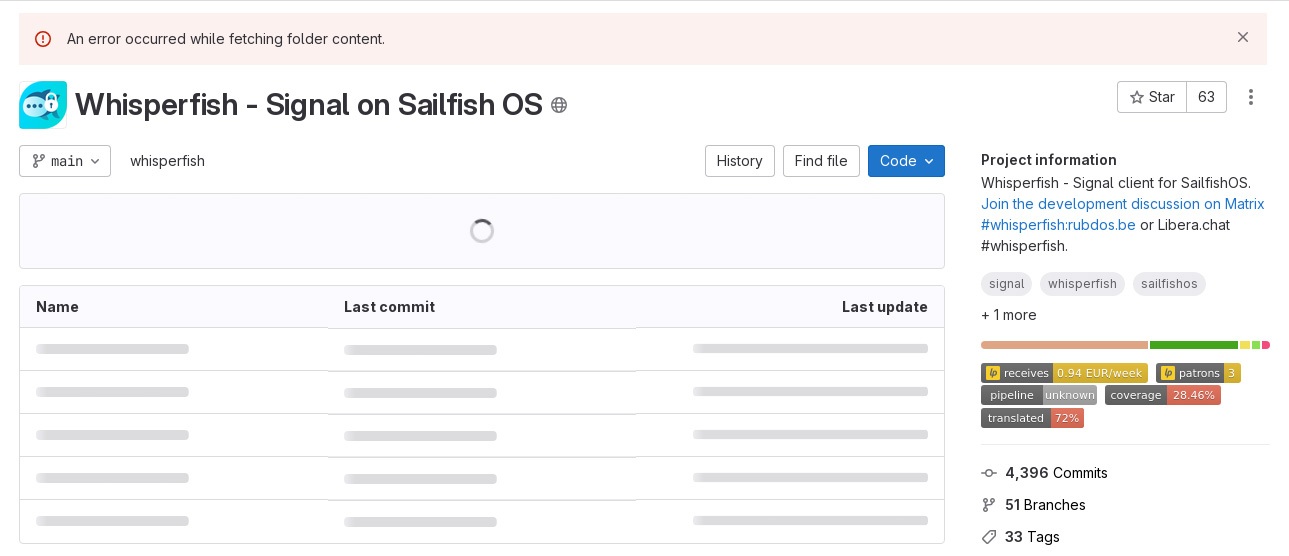Viewport: 1289px width, 556px height.
Task: Expand the Code dropdown button
Action: [x=906, y=161]
